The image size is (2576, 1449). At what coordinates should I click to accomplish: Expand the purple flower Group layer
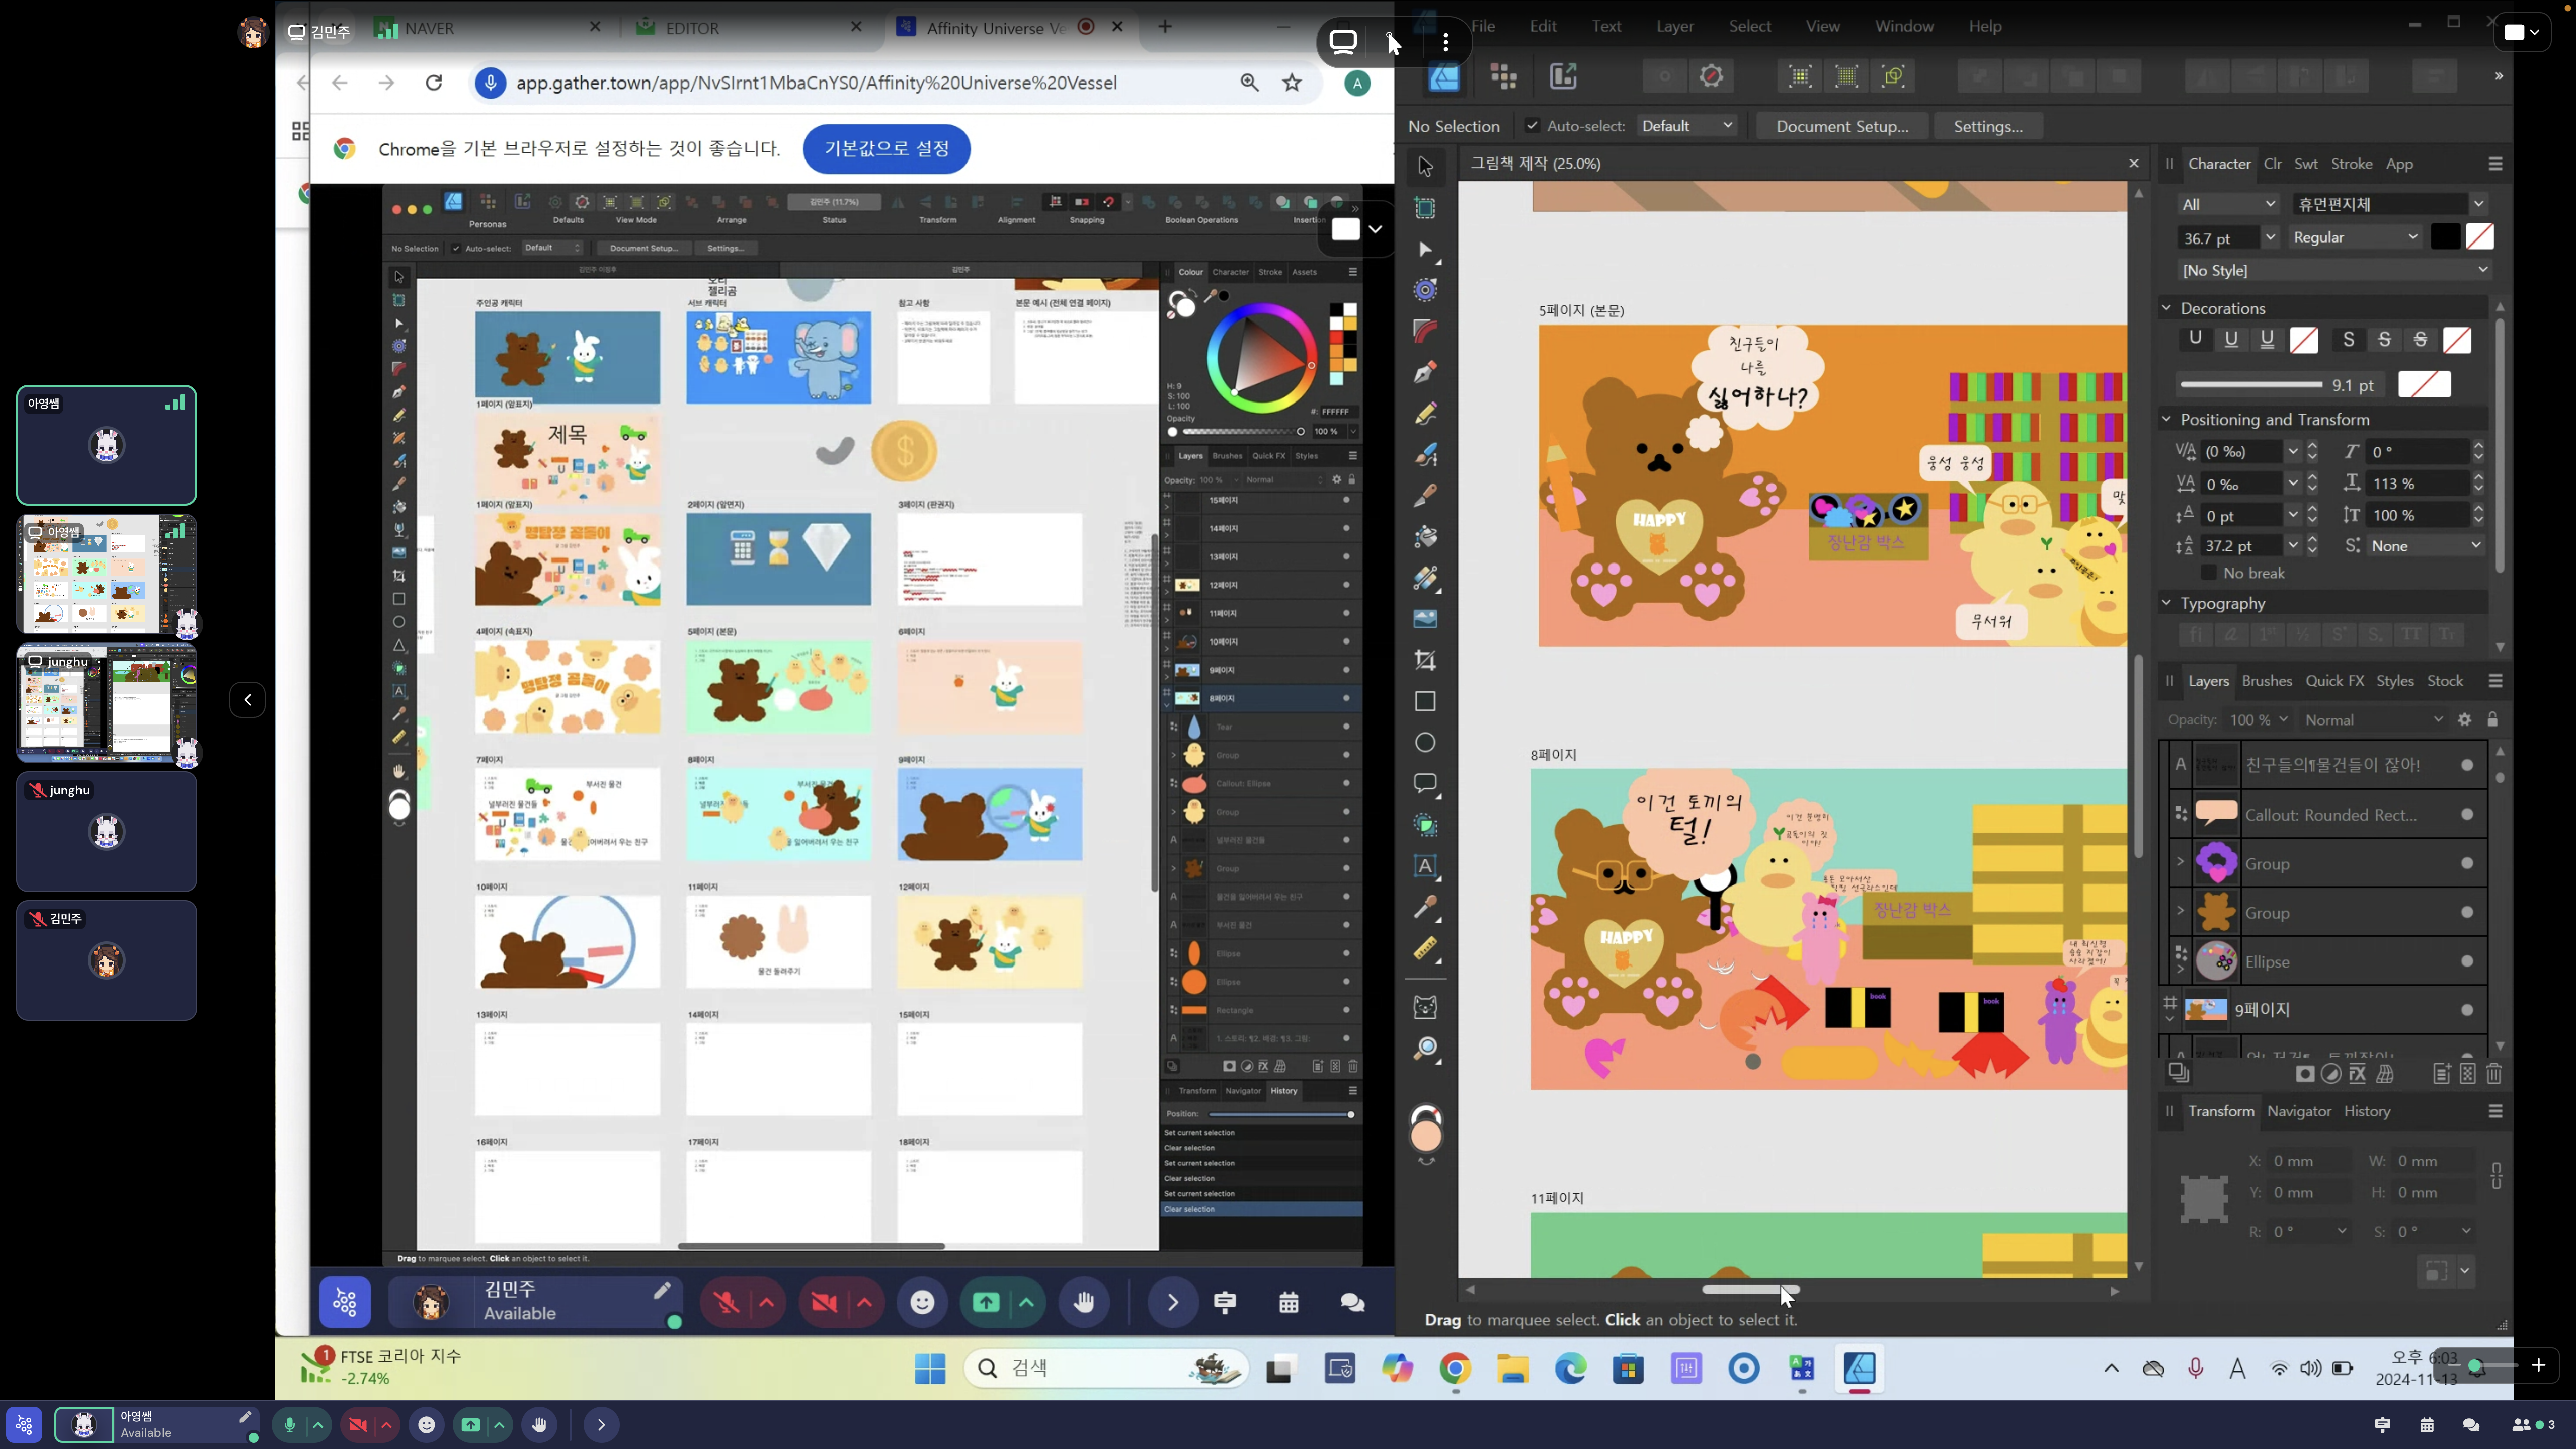pos(2180,861)
